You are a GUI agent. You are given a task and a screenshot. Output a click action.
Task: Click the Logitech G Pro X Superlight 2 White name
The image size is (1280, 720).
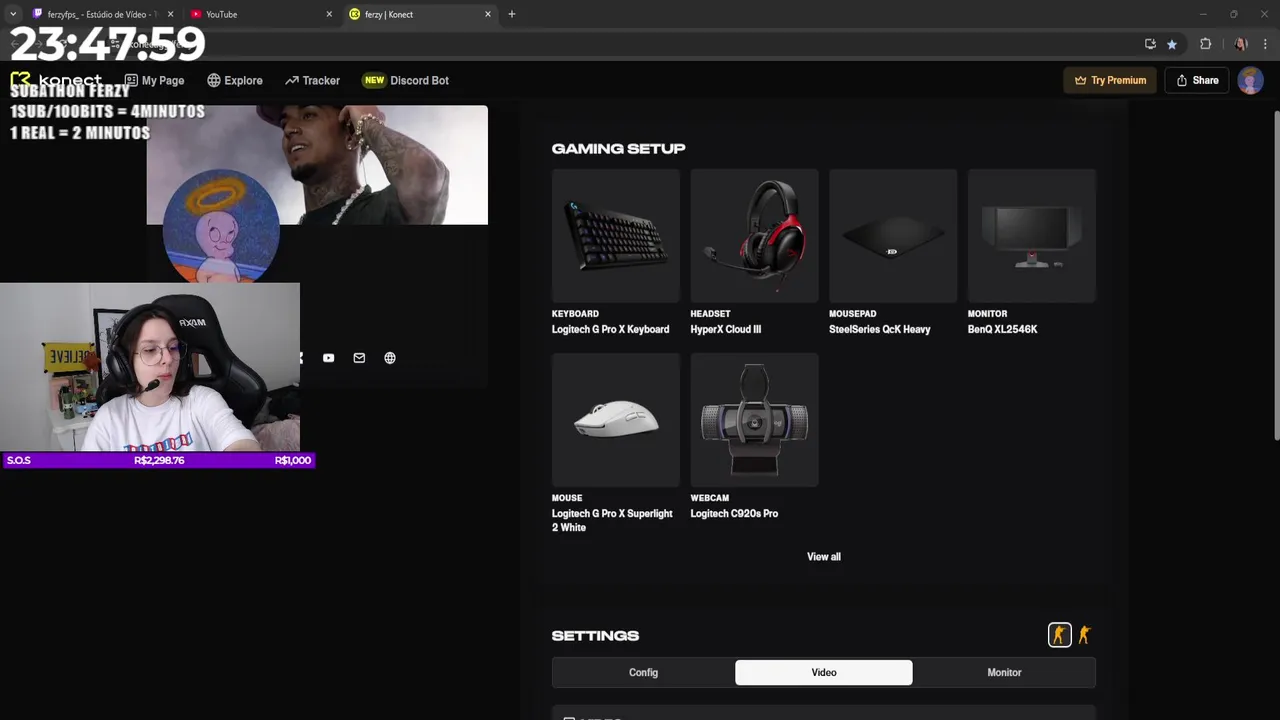(612, 520)
